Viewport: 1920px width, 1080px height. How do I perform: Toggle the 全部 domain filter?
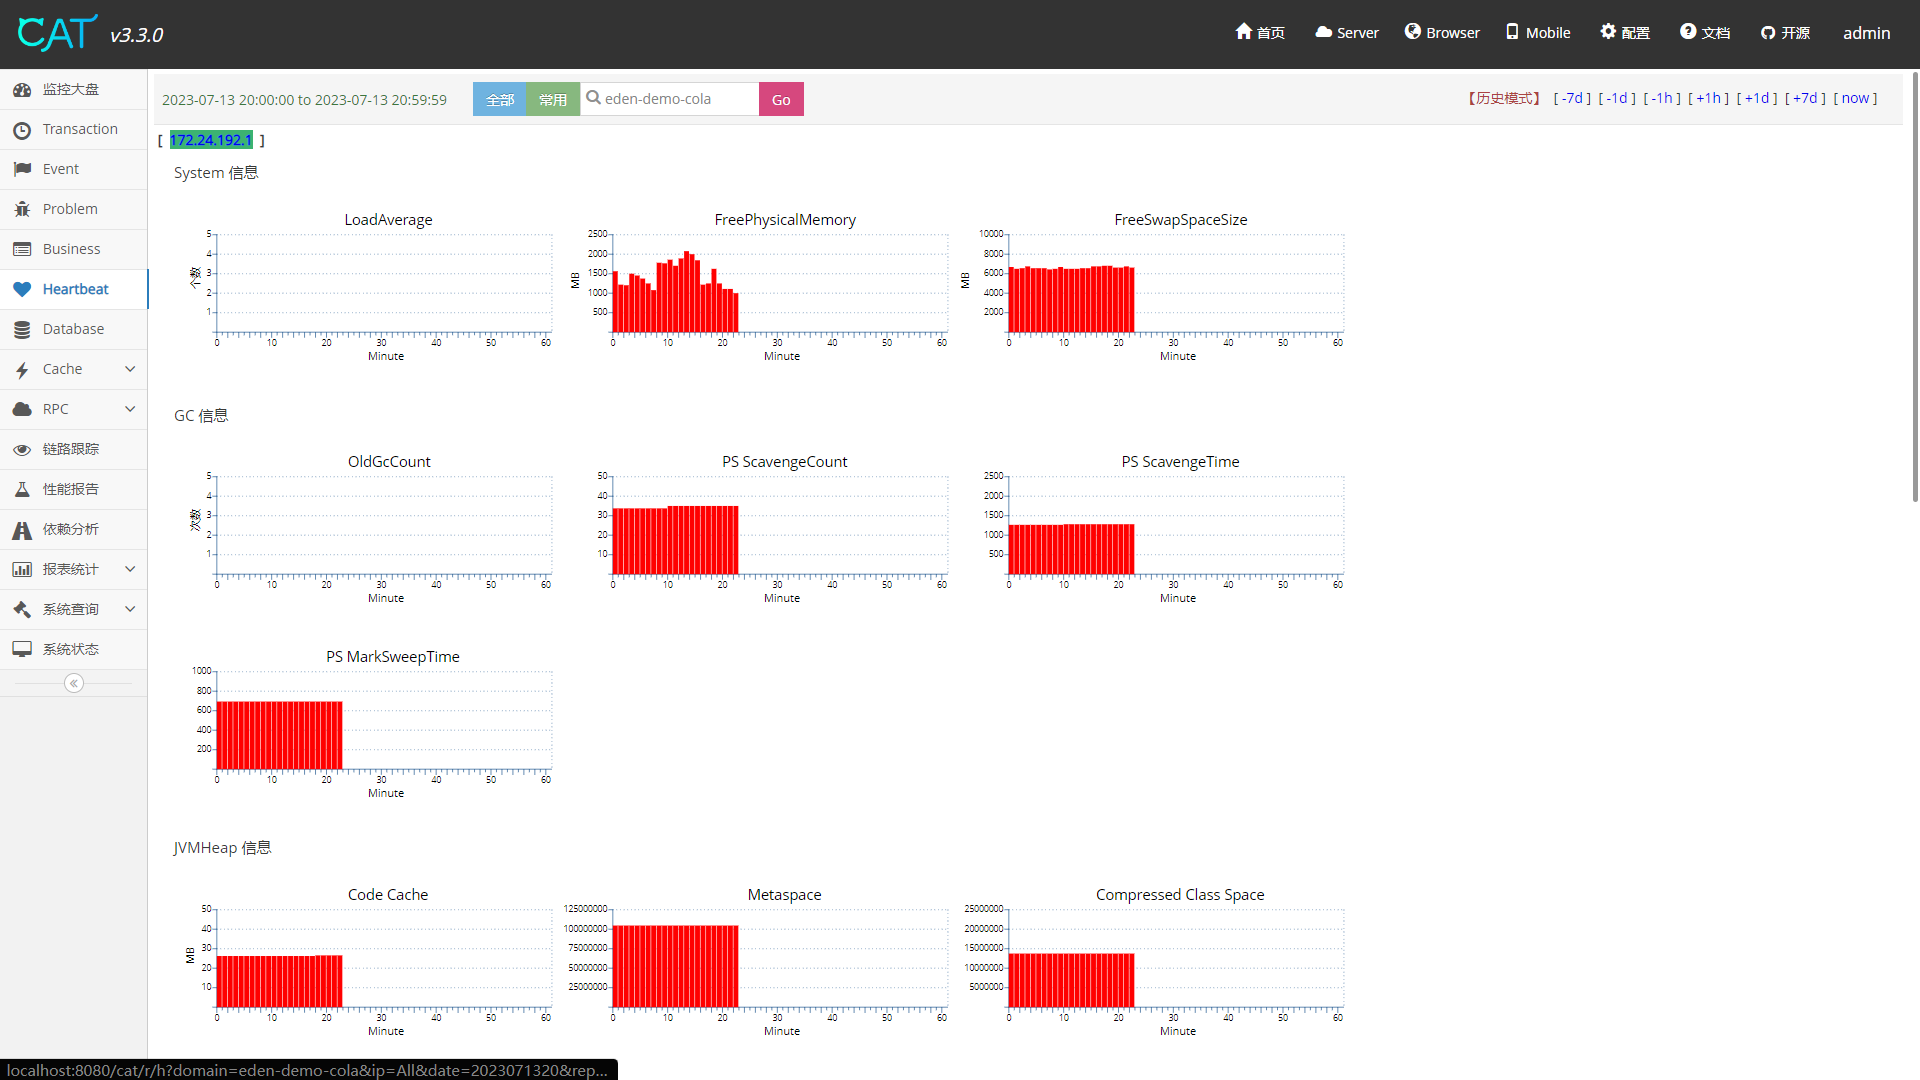499,100
